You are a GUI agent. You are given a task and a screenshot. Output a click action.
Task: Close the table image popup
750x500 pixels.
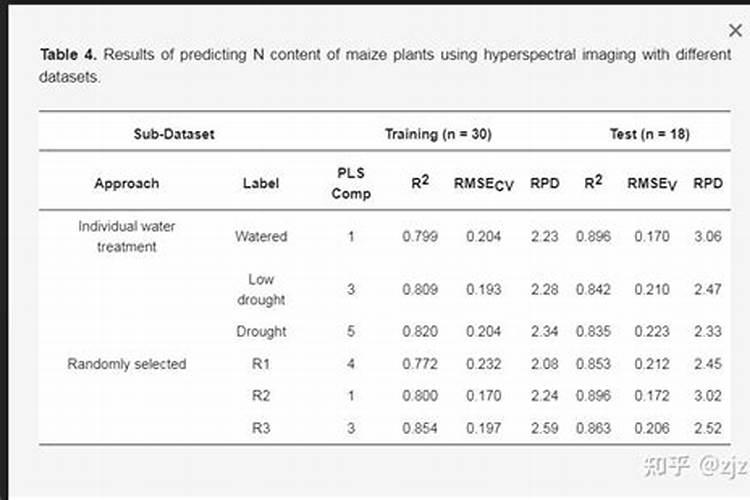pyautogui.click(x=735, y=32)
